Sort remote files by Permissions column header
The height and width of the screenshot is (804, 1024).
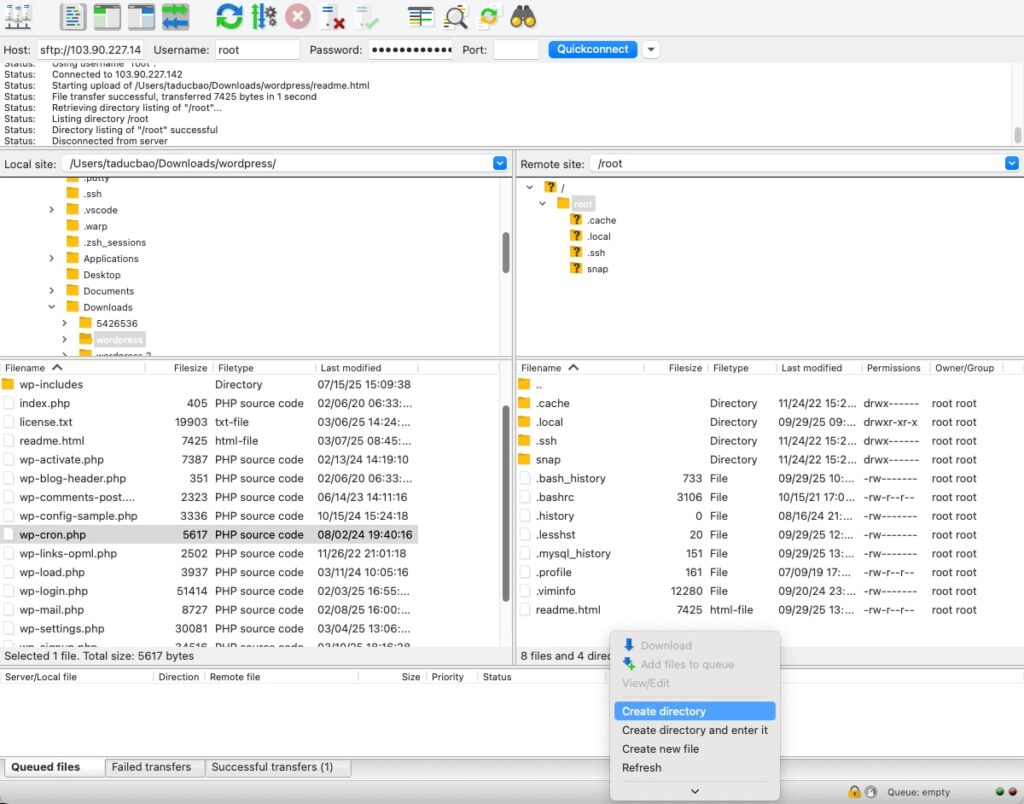click(x=893, y=368)
